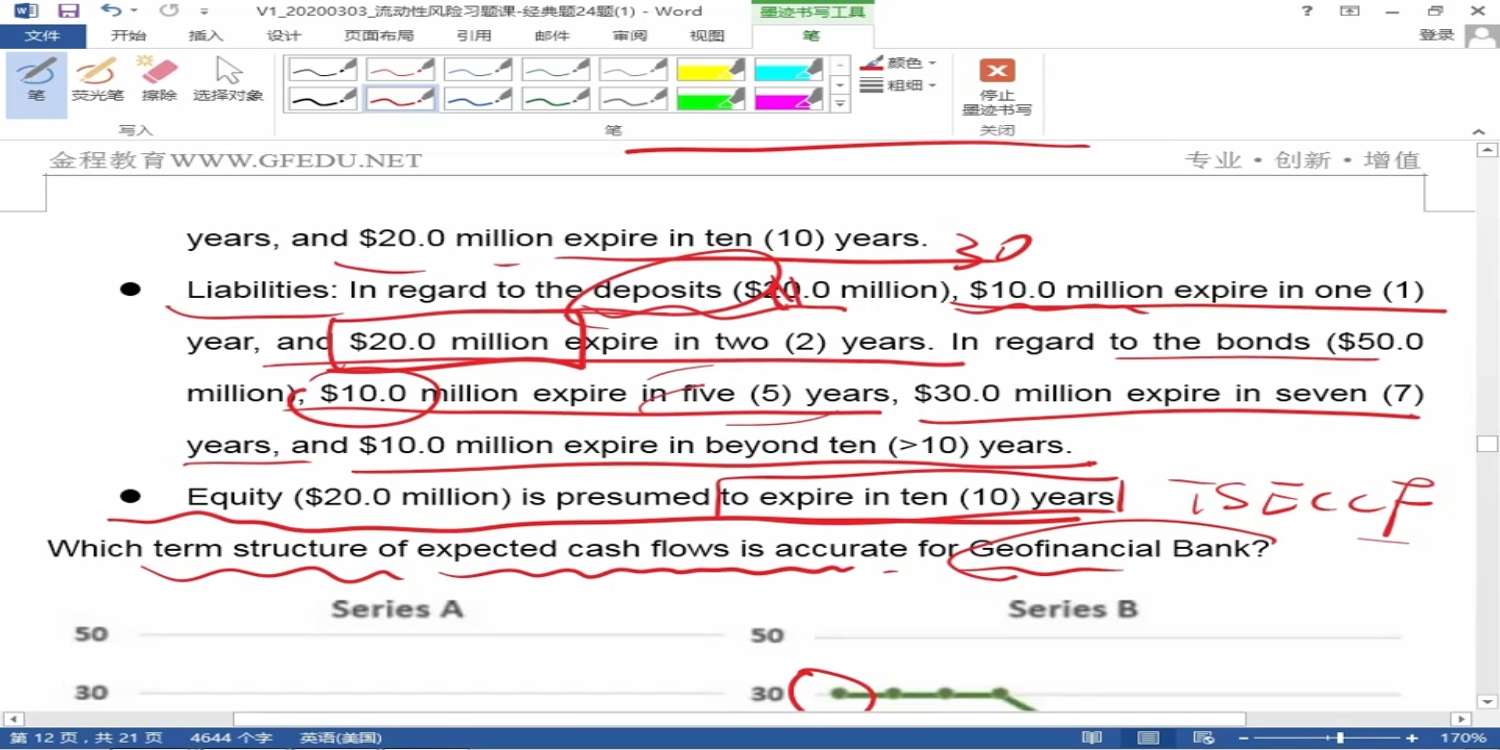Switch to print layout view in status bar
Screen dimensions: 1500x750
tap(1149, 738)
